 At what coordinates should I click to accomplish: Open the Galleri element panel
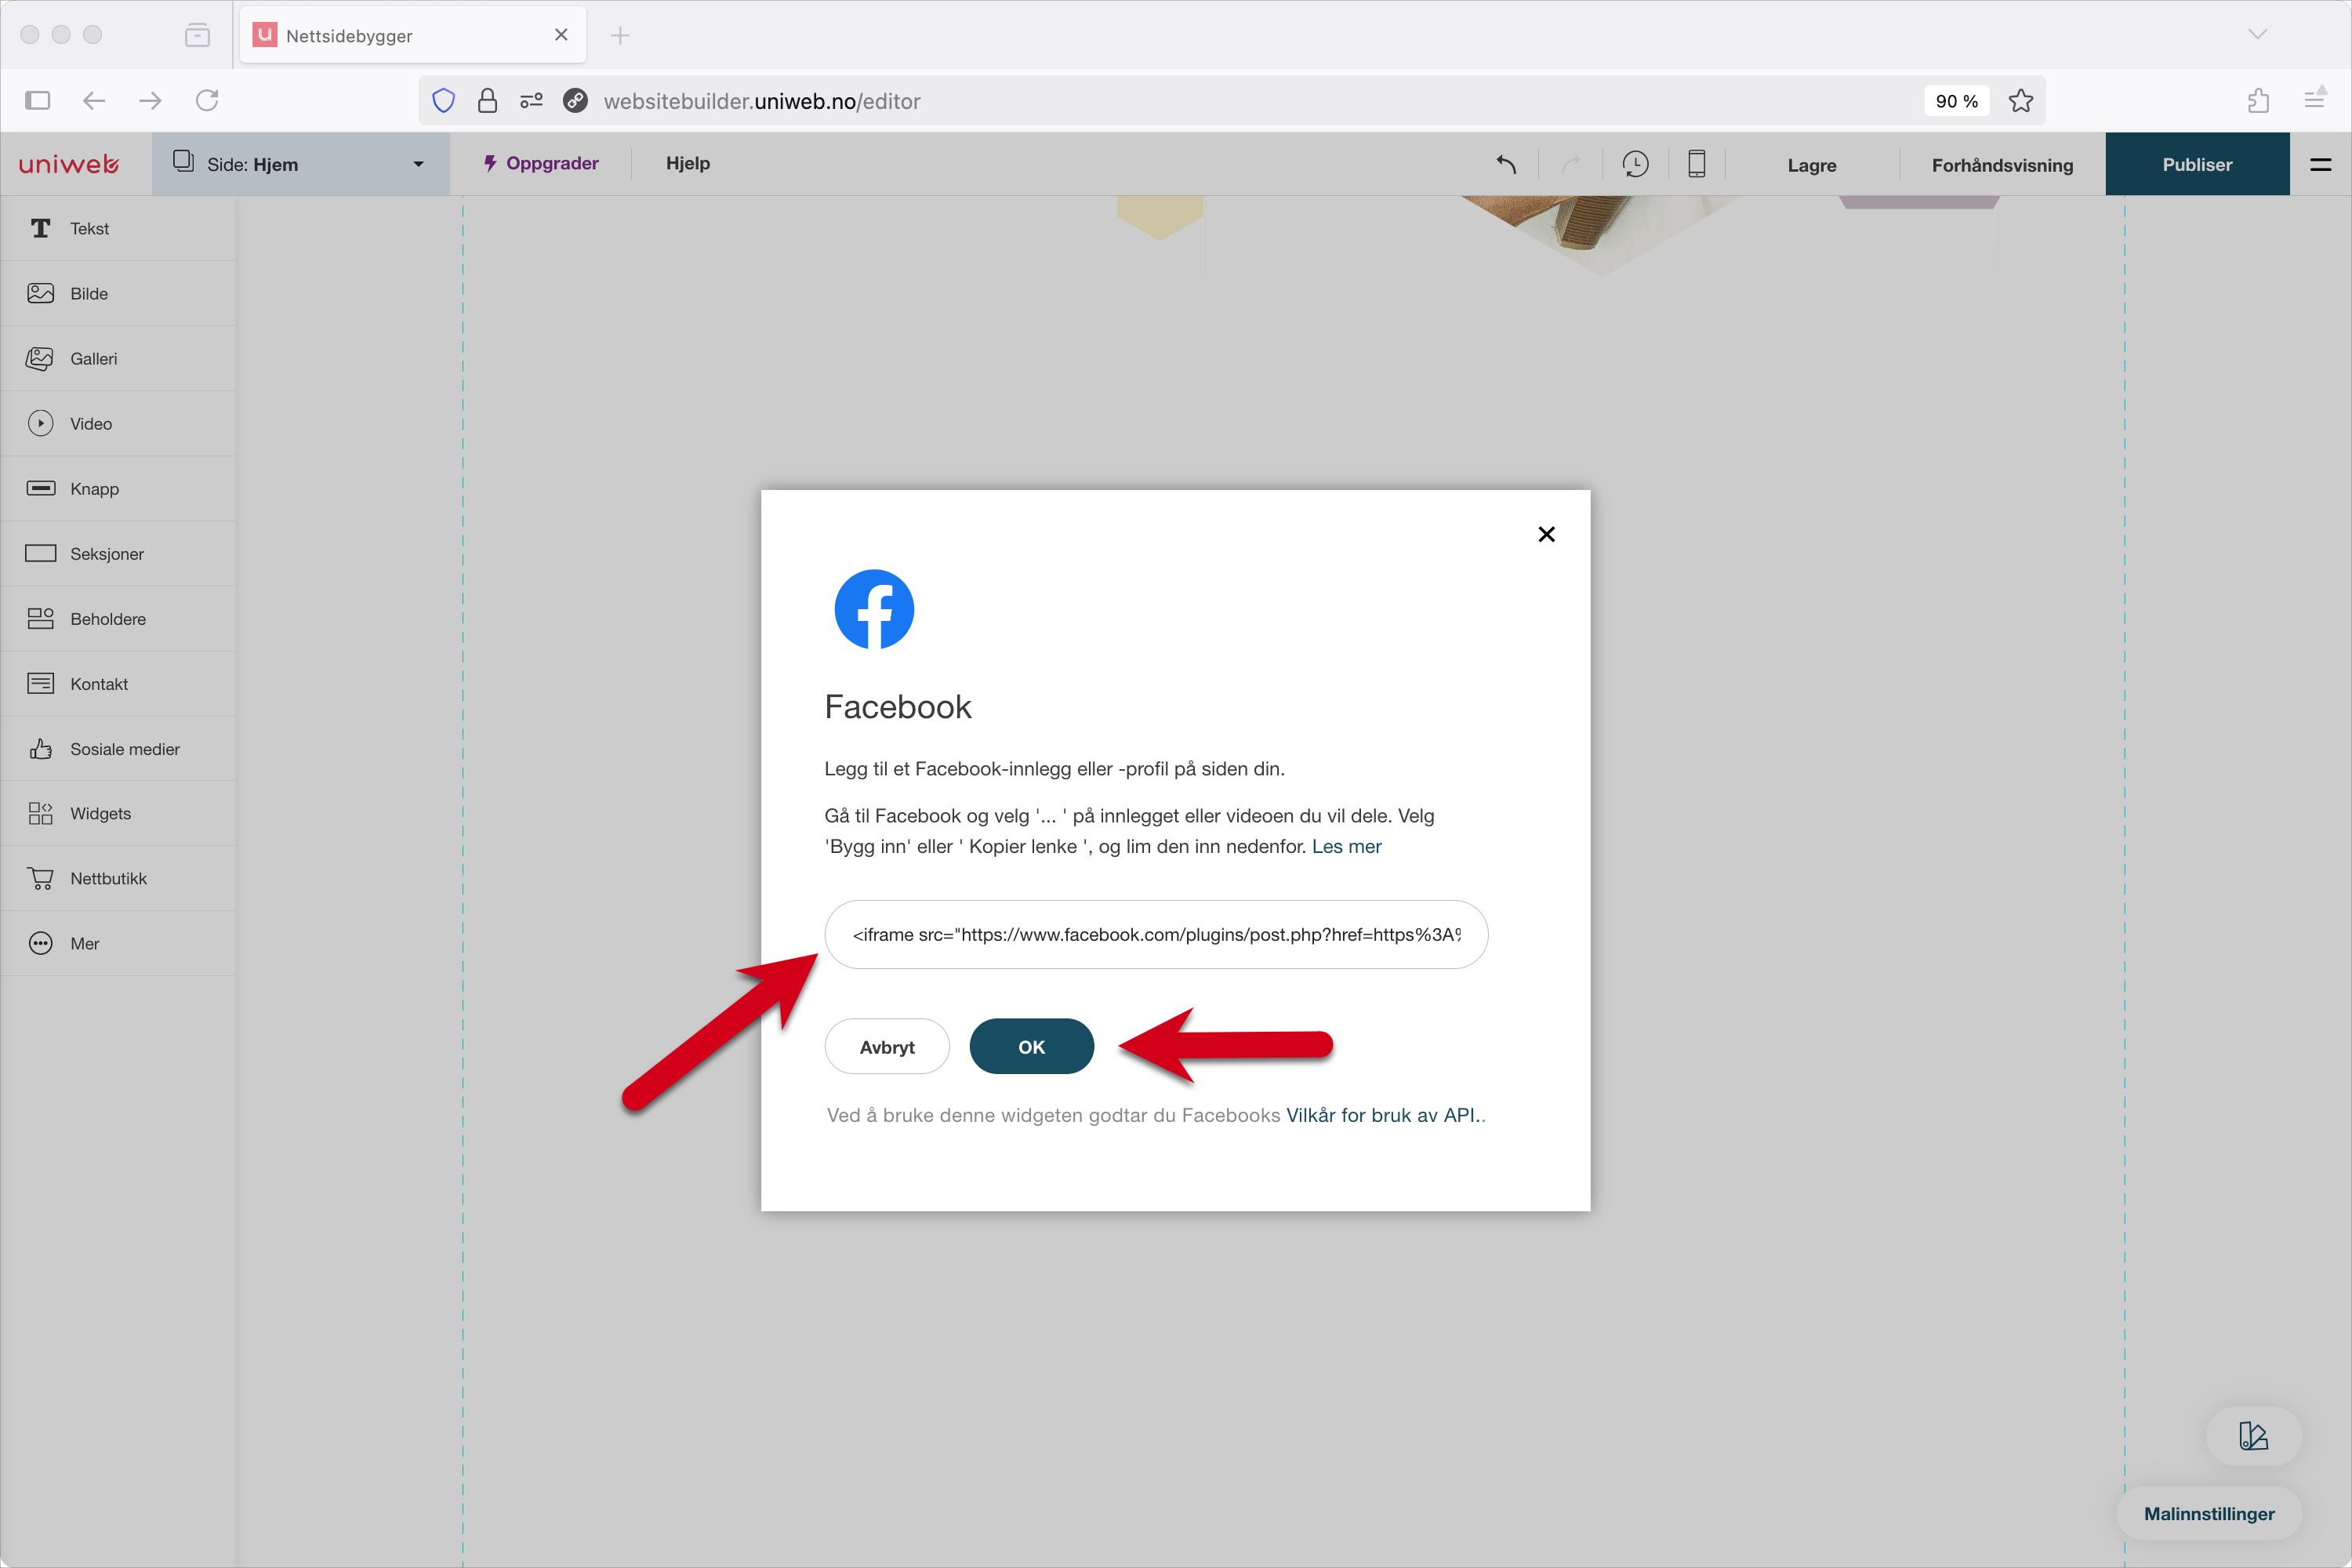[x=118, y=358]
